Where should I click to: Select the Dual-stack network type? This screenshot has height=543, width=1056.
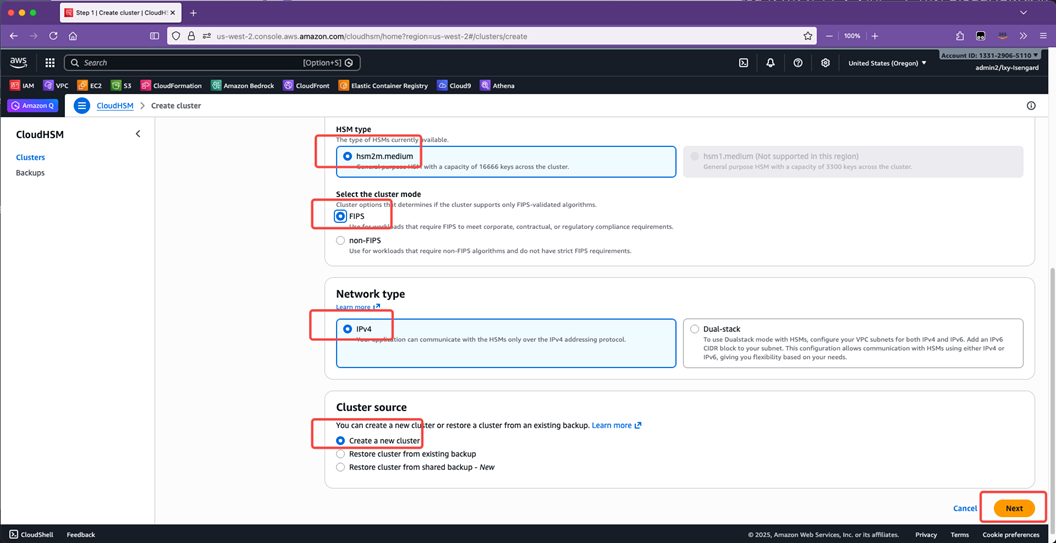tap(694, 329)
